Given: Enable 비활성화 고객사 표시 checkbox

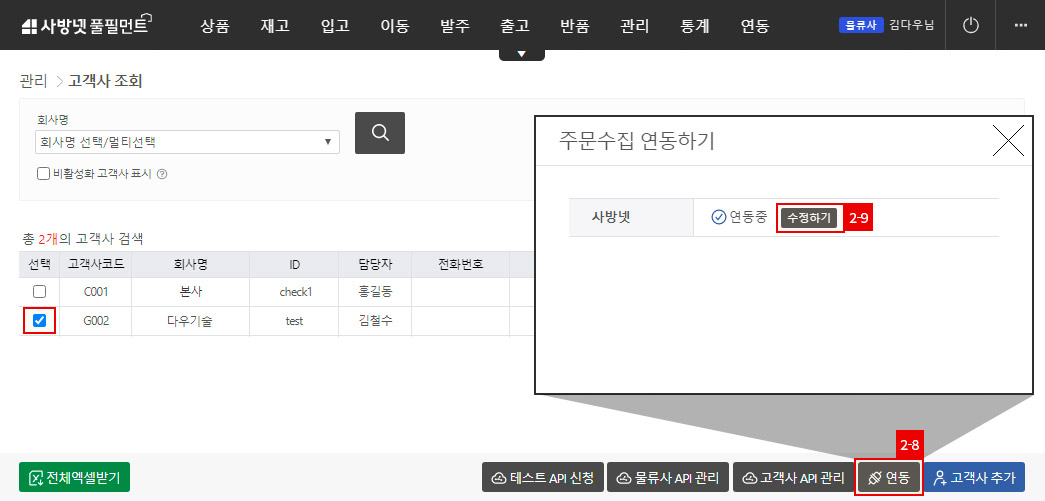Looking at the screenshot, I should (43, 174).
